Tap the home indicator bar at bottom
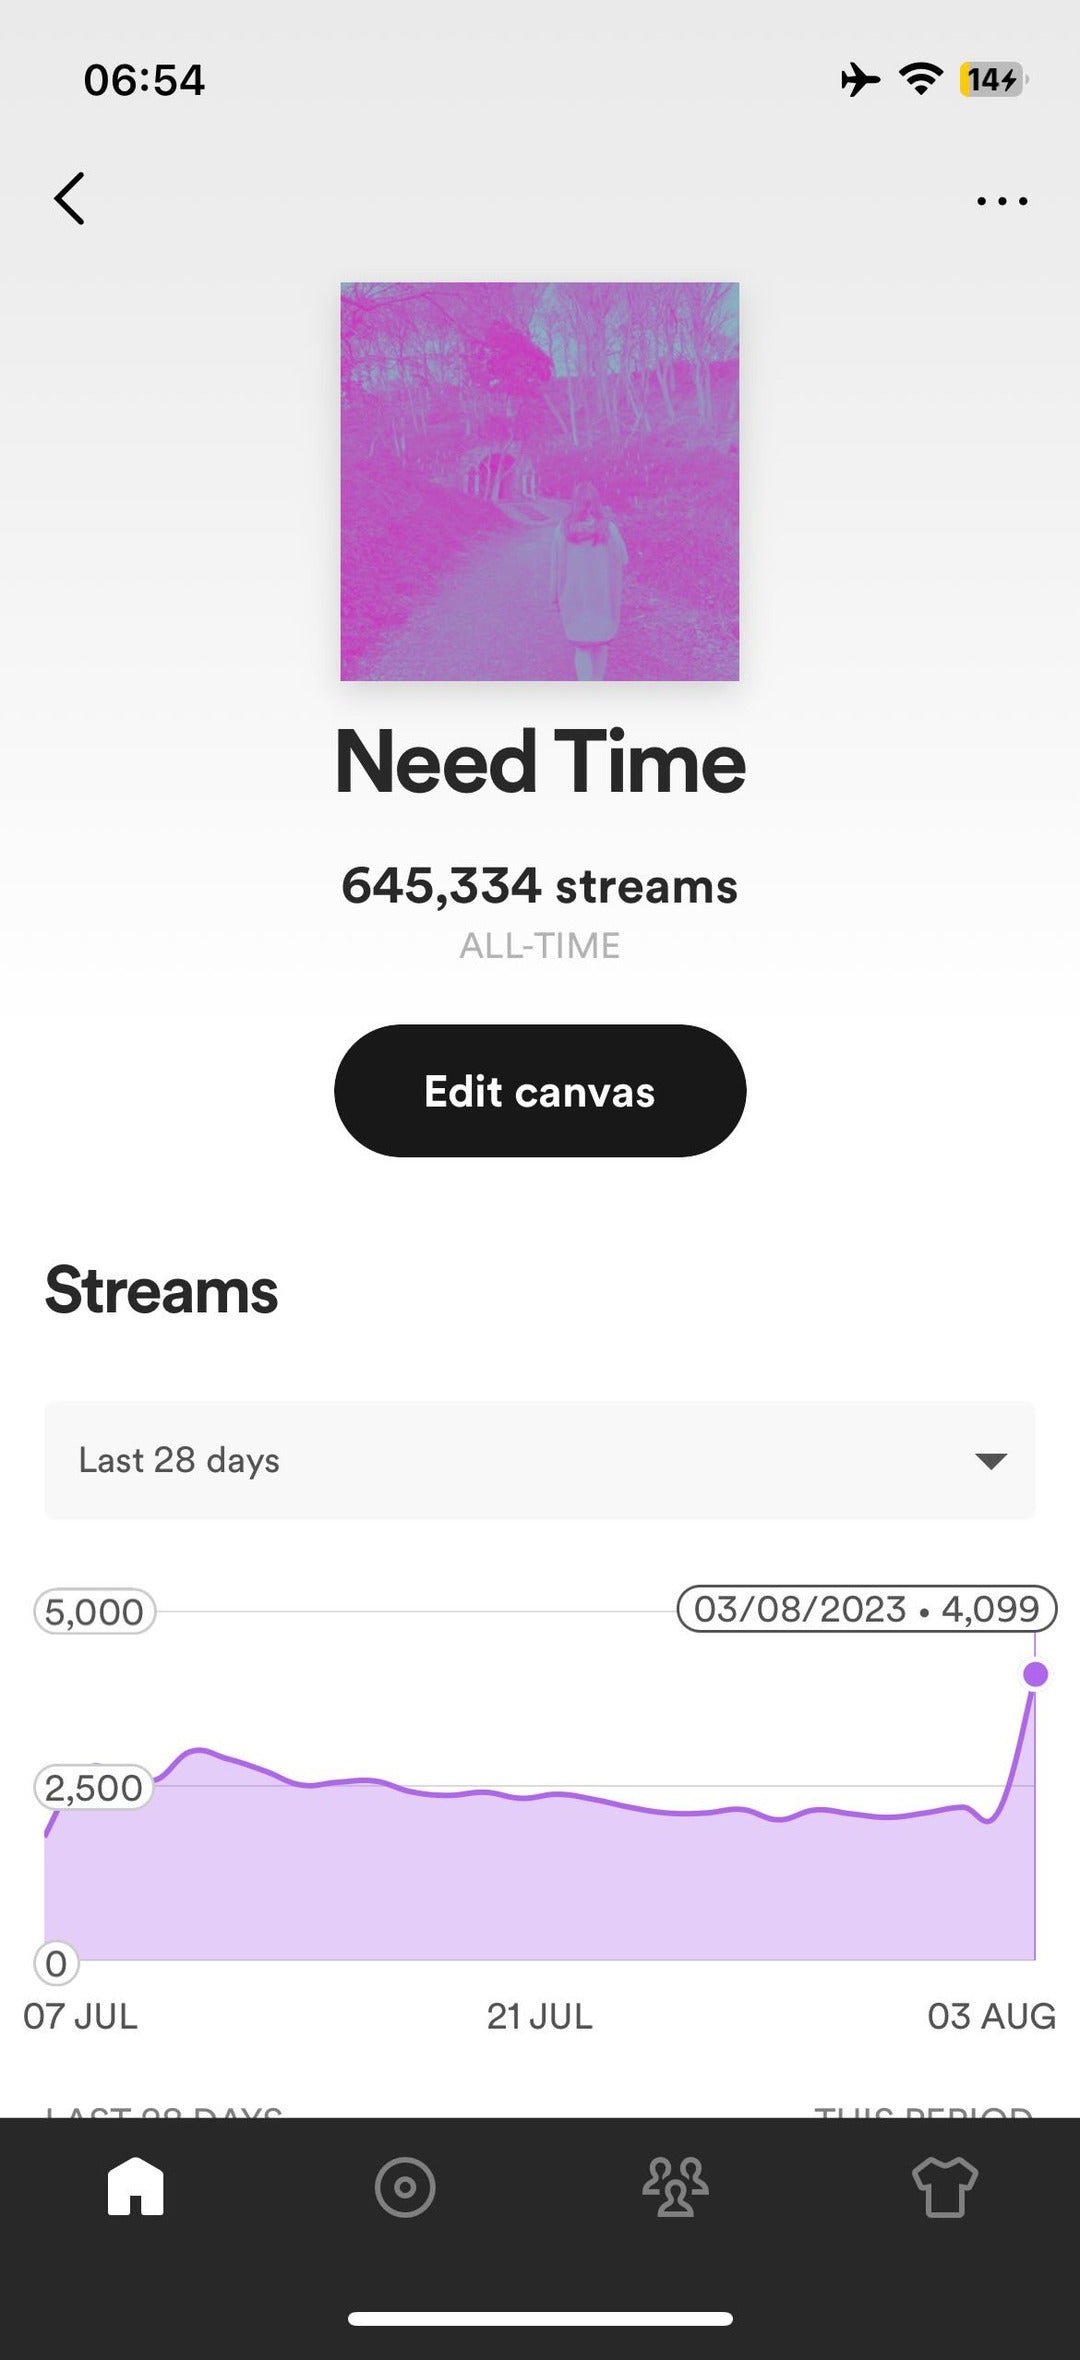Screen dimensions: 1080x2360 click(540, 2318)
